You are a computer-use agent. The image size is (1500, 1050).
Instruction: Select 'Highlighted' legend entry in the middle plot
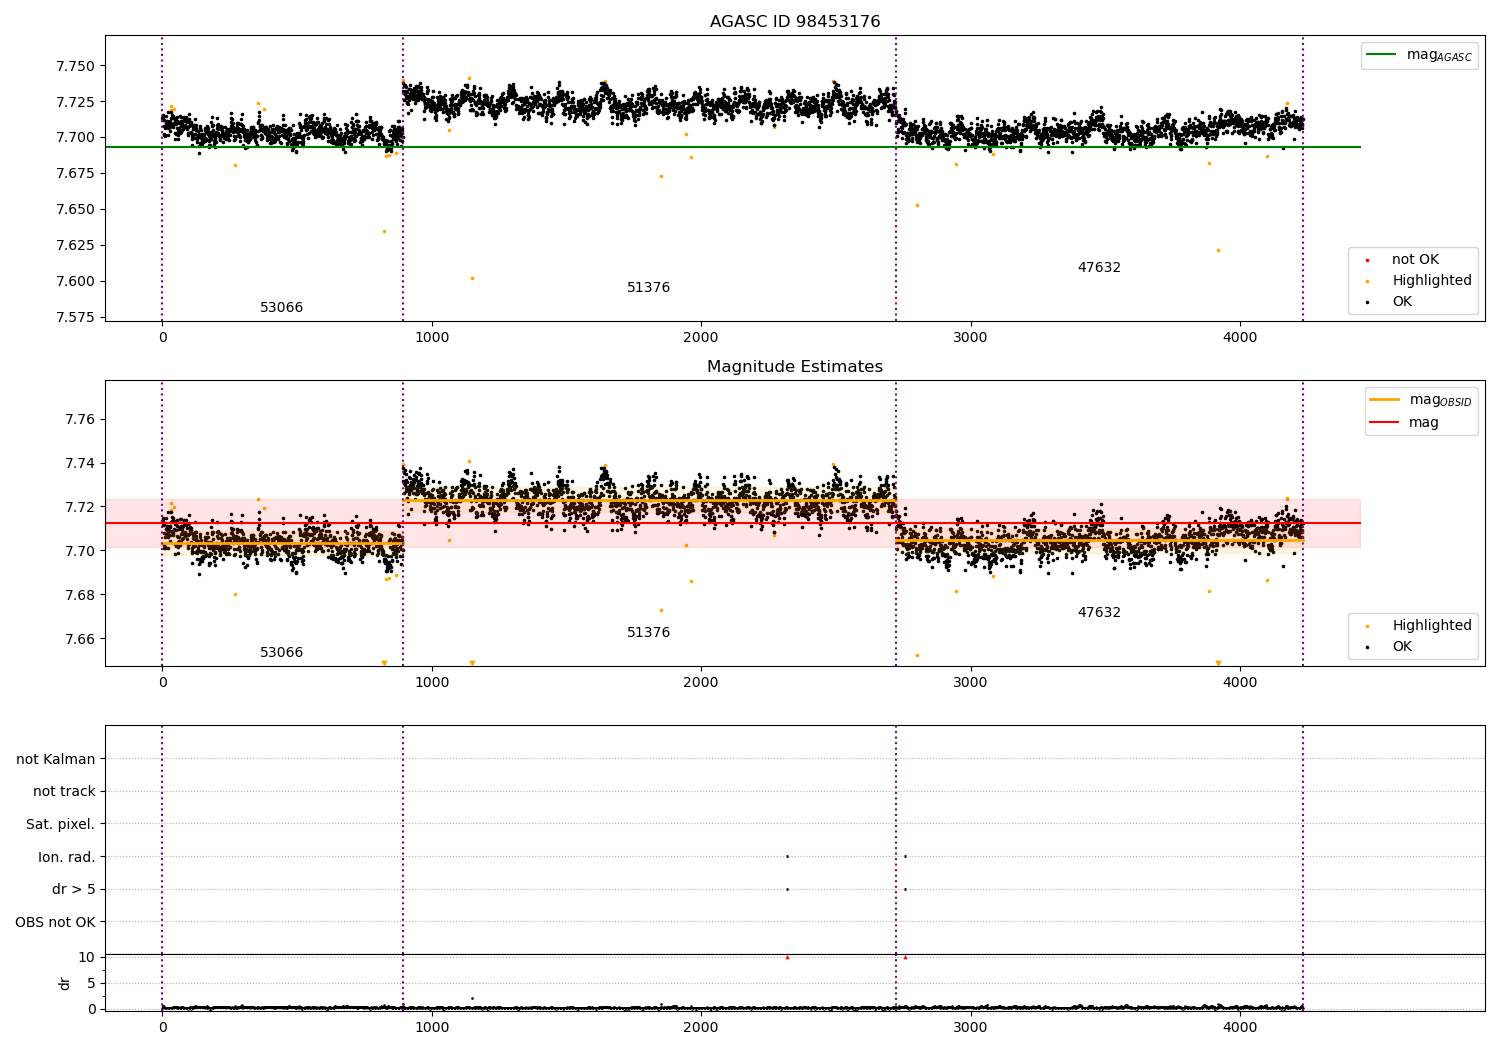[1419, 626]
